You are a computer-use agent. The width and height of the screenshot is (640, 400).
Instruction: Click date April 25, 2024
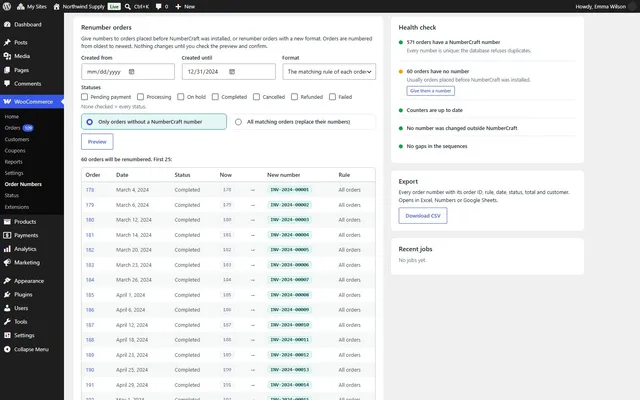132,370
